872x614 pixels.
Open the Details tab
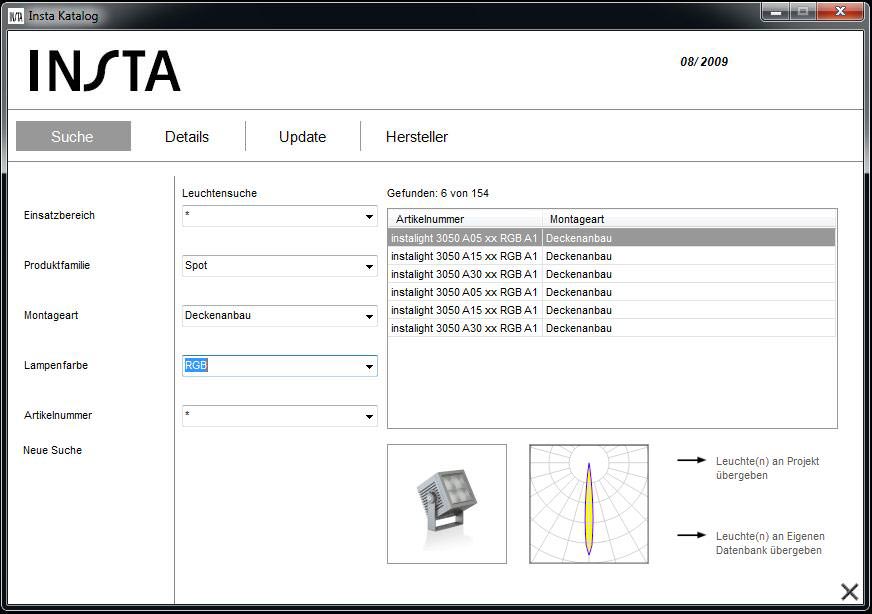(187, 137)
